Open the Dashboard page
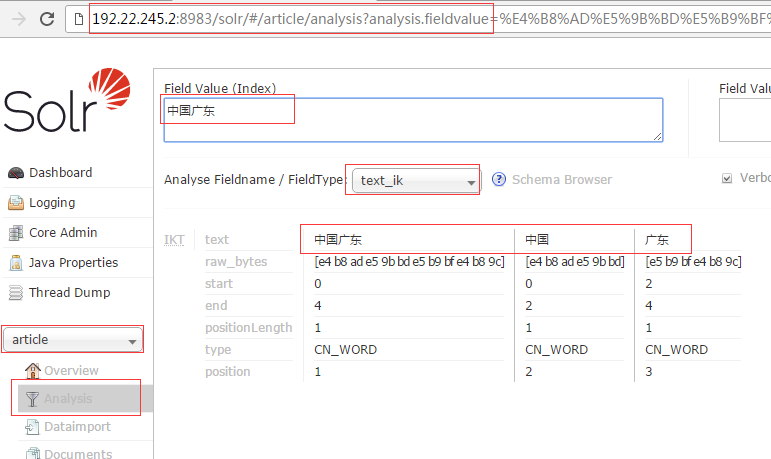The height and width of the screenshot is (459, 771). 60,173
